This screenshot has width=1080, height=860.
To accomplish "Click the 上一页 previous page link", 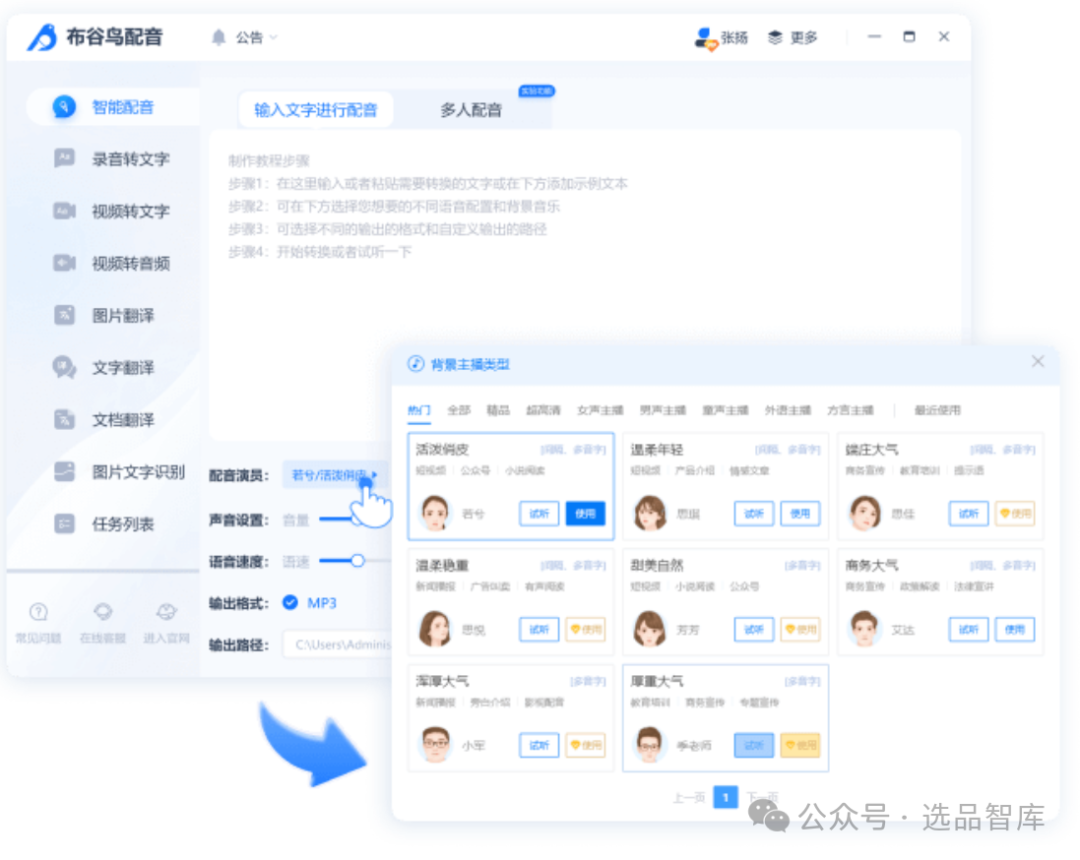I will click(x=689, y=798).
